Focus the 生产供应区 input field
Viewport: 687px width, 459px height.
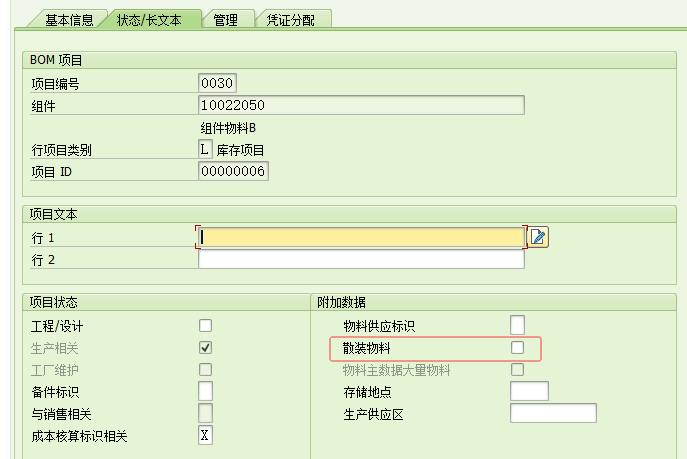coord(553,413)
